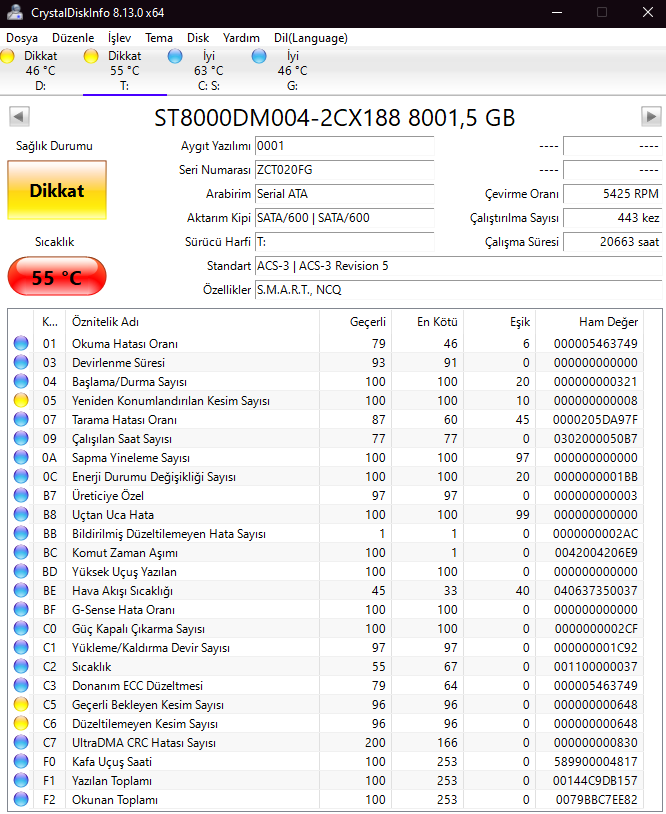Screen dimensions: 666x814
Task: Click yellow warning icon for Düzeltilemeyen Kesim Sayısı
Action: coord(21,724)
